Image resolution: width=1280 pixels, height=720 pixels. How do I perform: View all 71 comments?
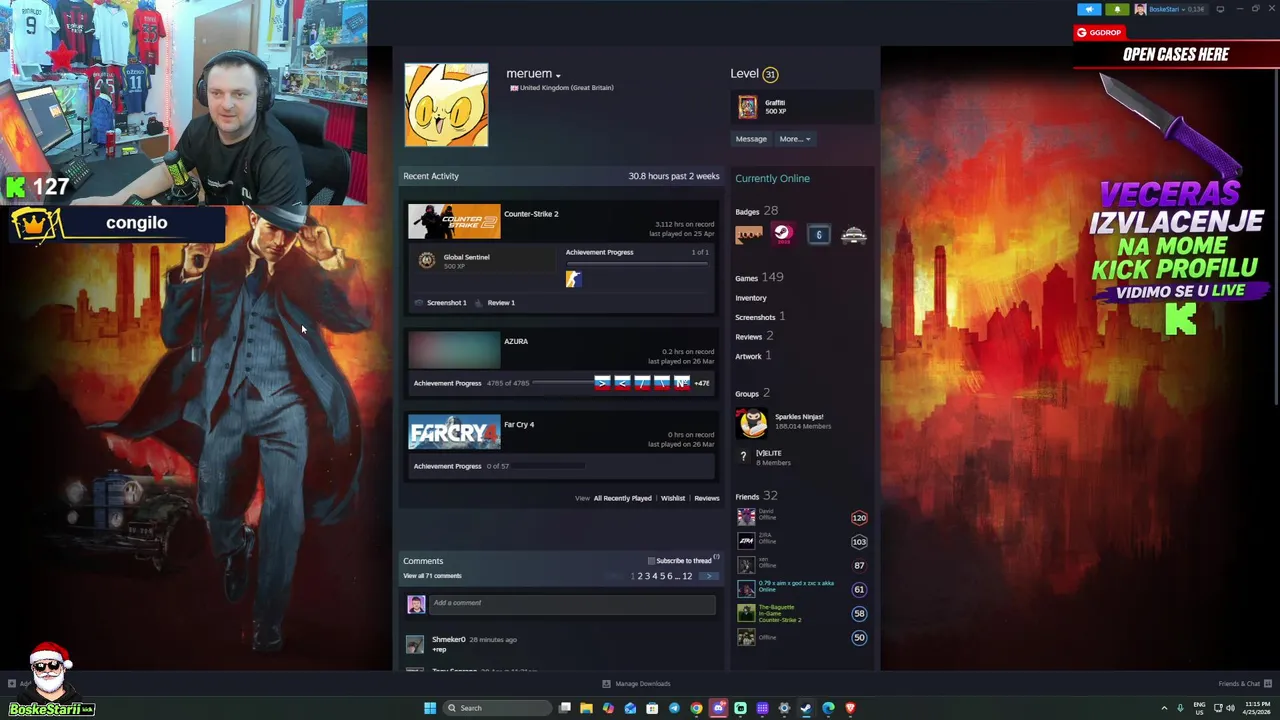(432, 576)
